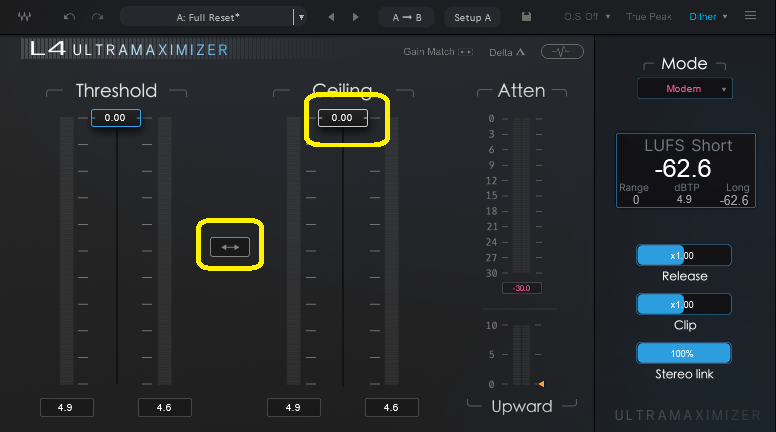Click the Ceiling value field 0.00
The image size is (776, 432).
(x=342, y=118)
